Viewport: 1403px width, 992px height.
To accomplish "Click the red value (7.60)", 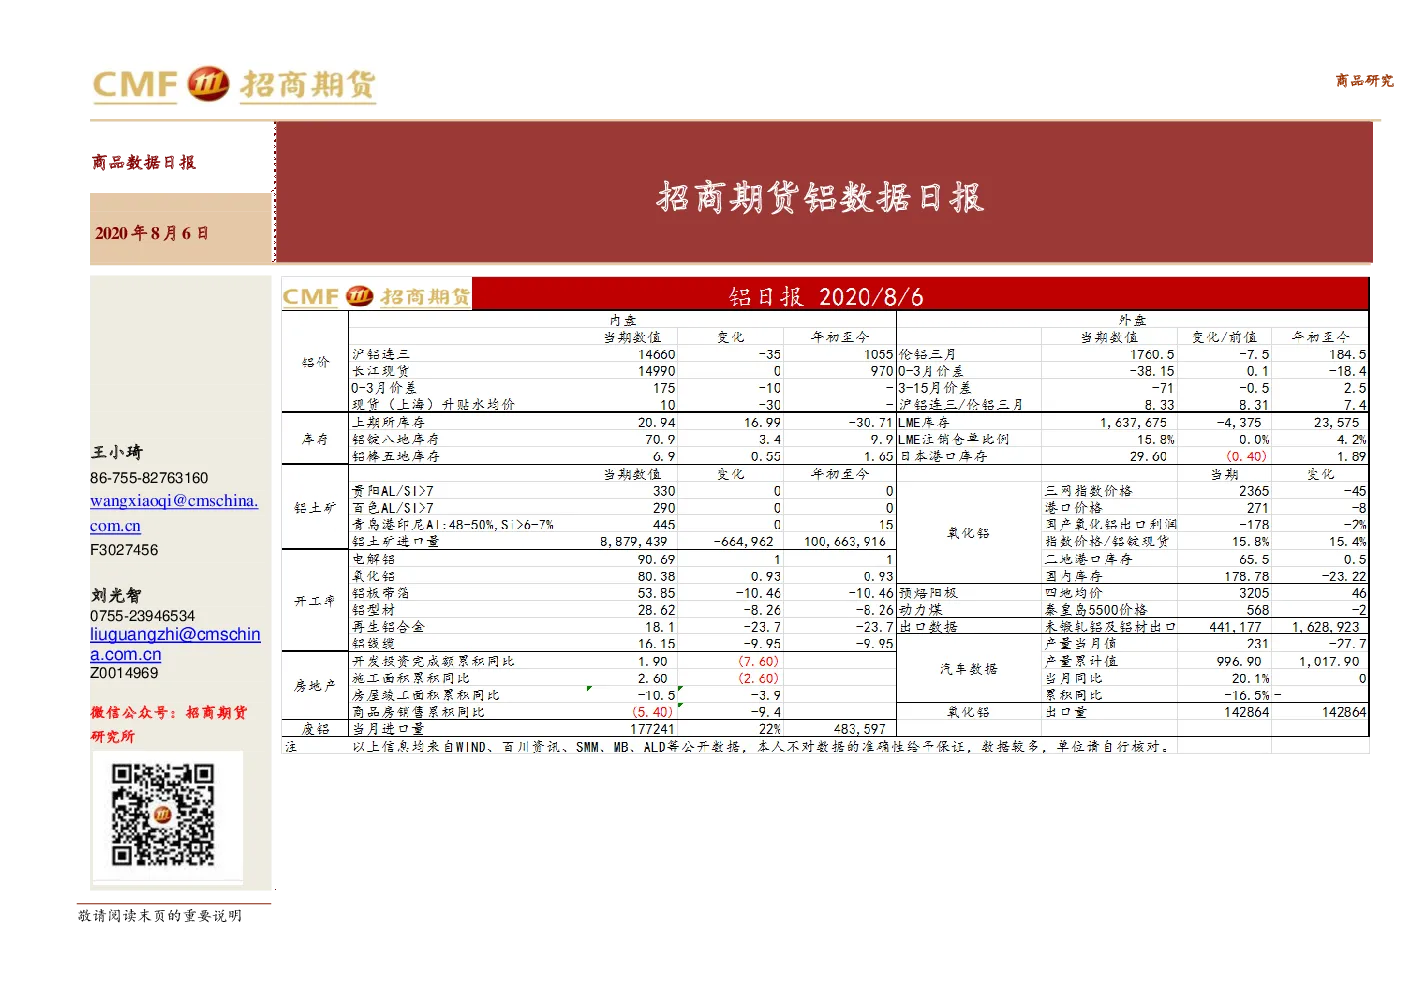I will point(758,661).
